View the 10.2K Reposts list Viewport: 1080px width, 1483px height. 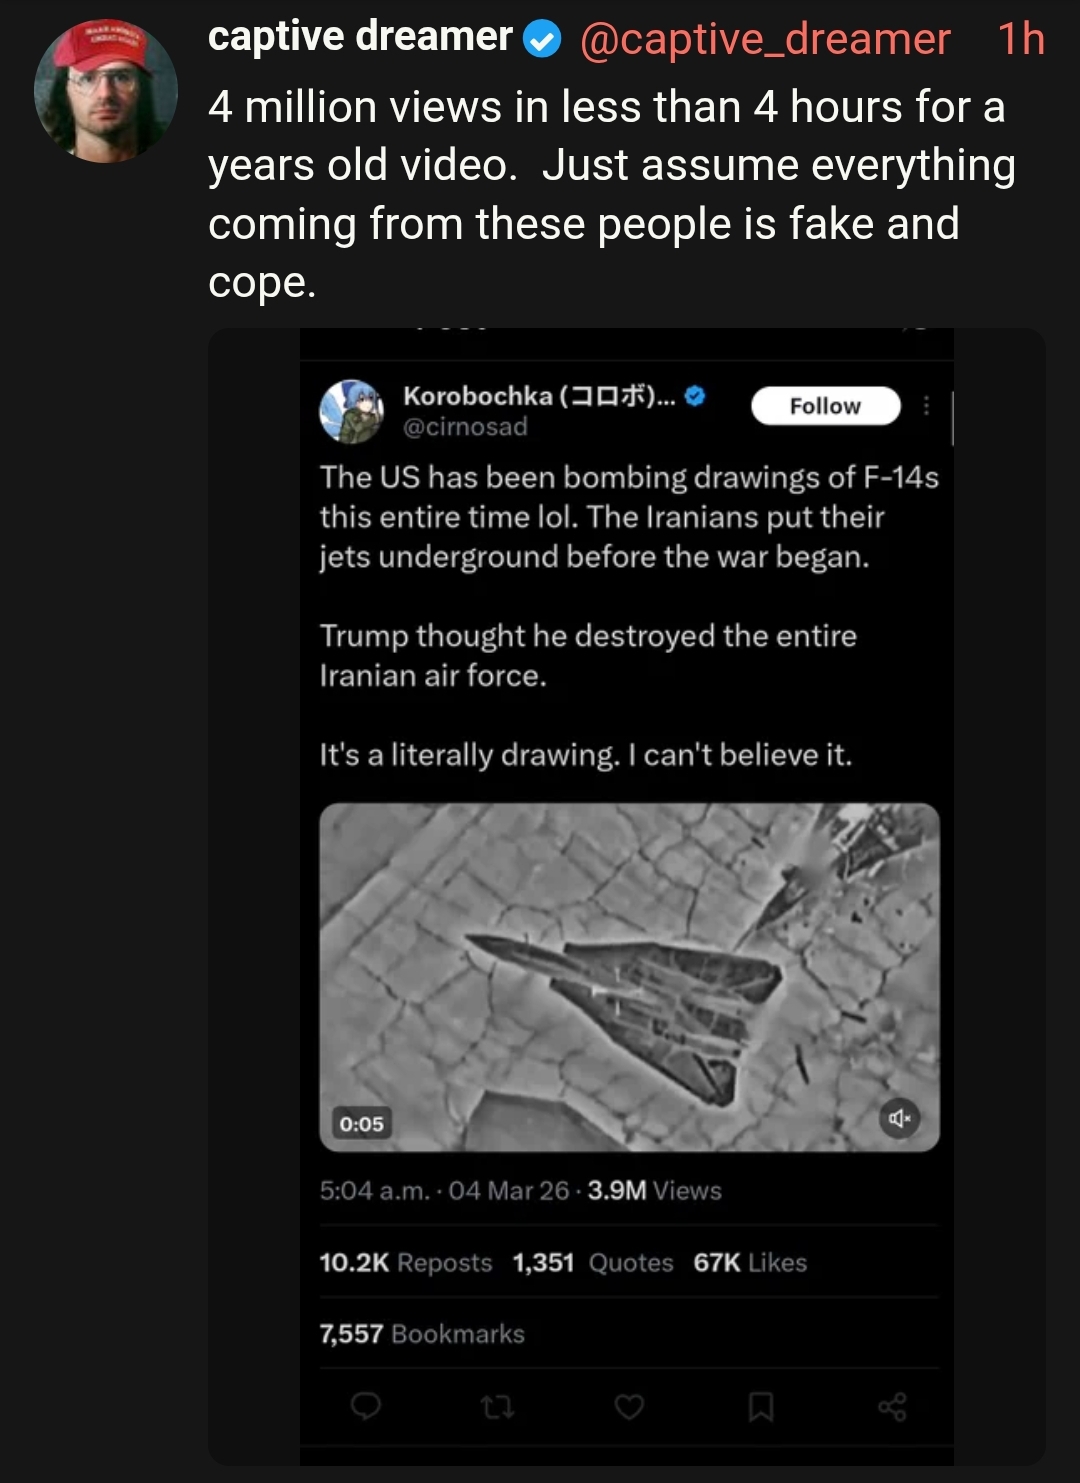[x=406, y=1263]
